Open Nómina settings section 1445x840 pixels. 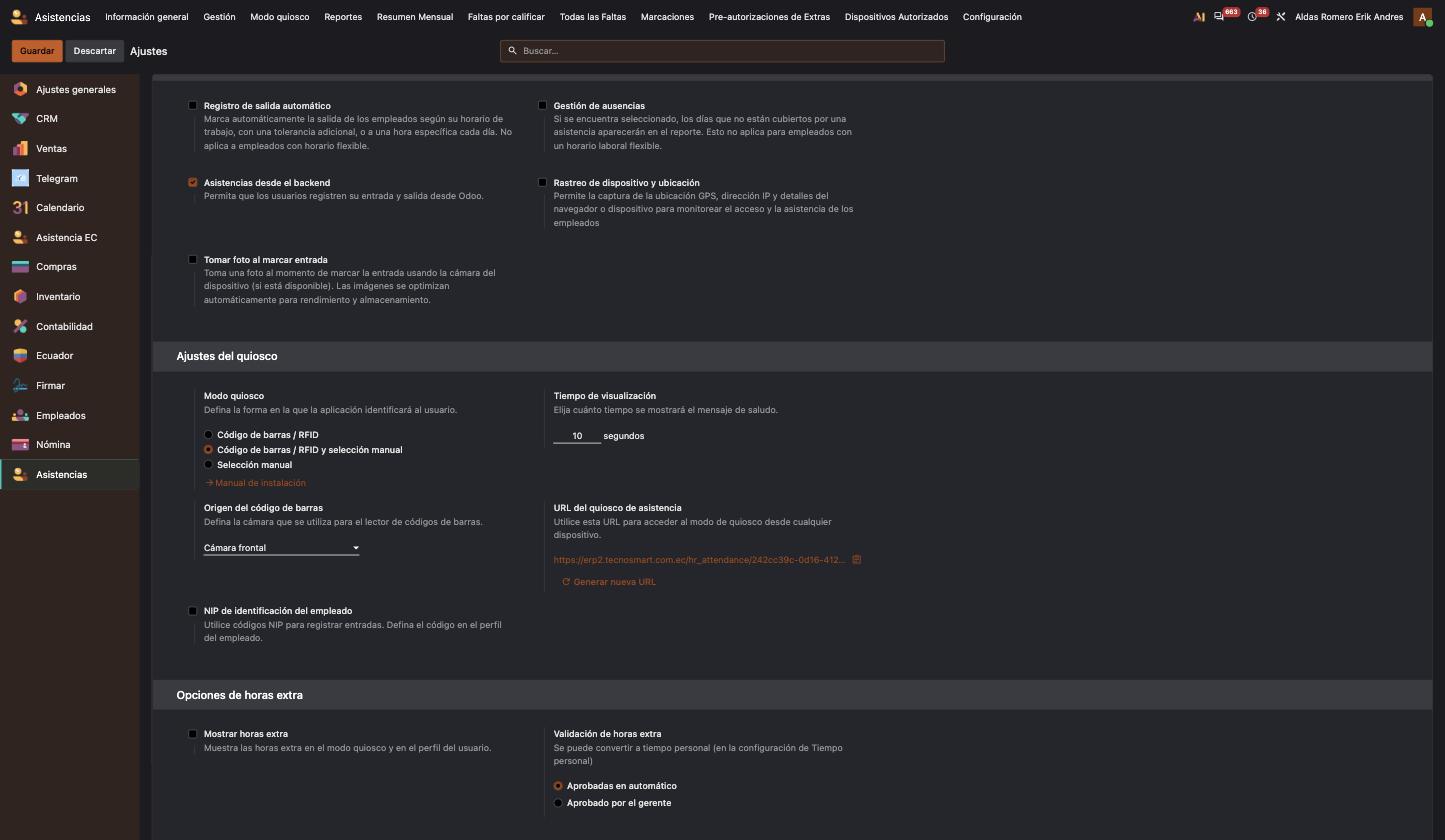[69, 445]
